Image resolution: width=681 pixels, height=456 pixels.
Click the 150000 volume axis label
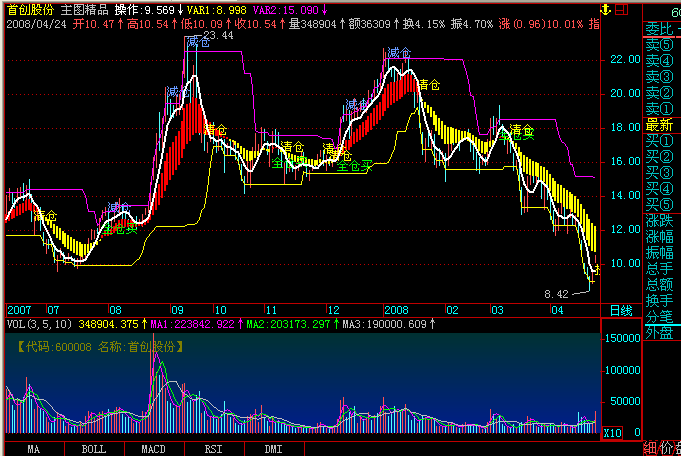click(x=623, y=338)
